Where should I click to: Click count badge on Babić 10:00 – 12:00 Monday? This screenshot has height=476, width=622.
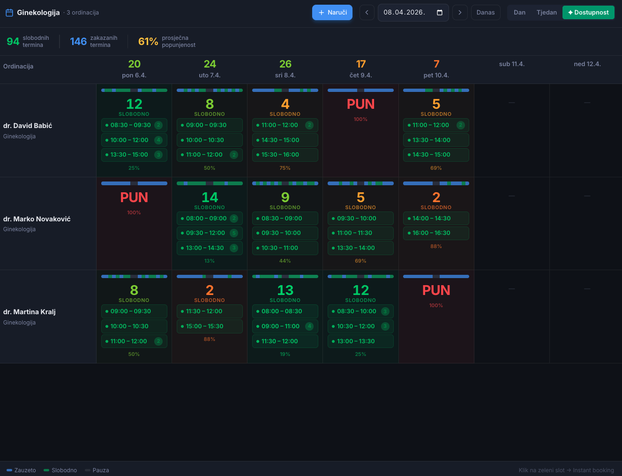click(158, 140)
